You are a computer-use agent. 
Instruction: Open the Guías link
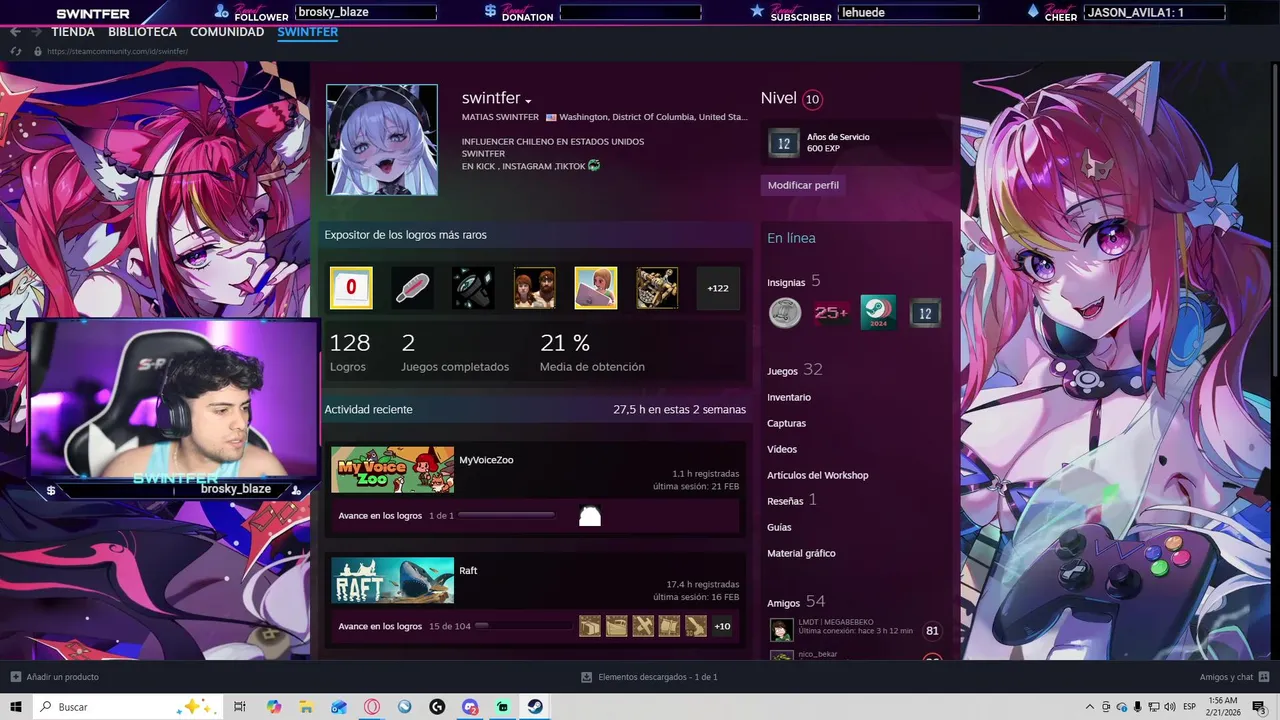point(779,527)
